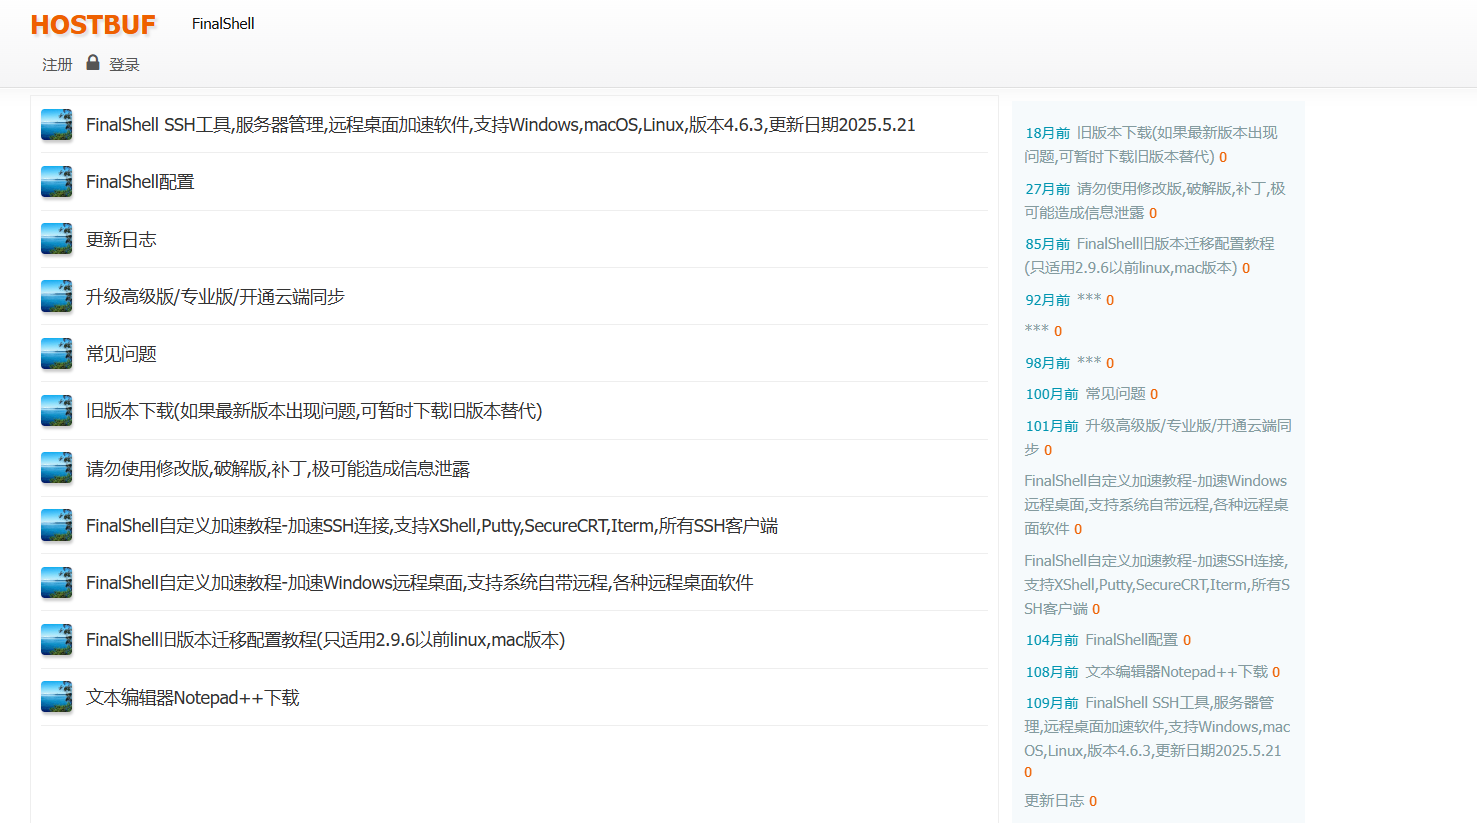Open main list post FinalShell SSH工具,服务器管理
The width and height of the screenshot is (1477, 823).
point(501,125)
